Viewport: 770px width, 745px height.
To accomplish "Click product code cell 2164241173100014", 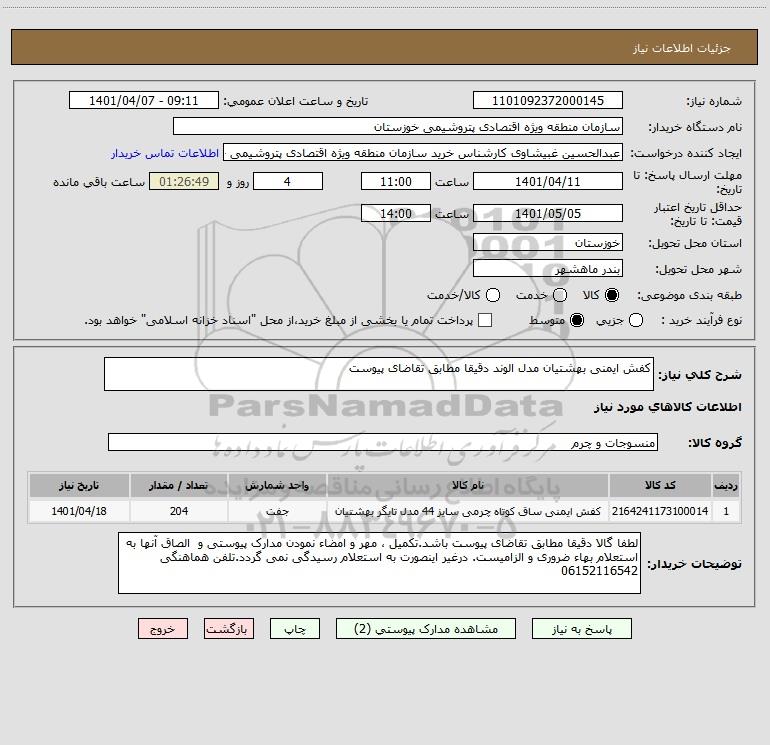I will (x=660, y=511).
